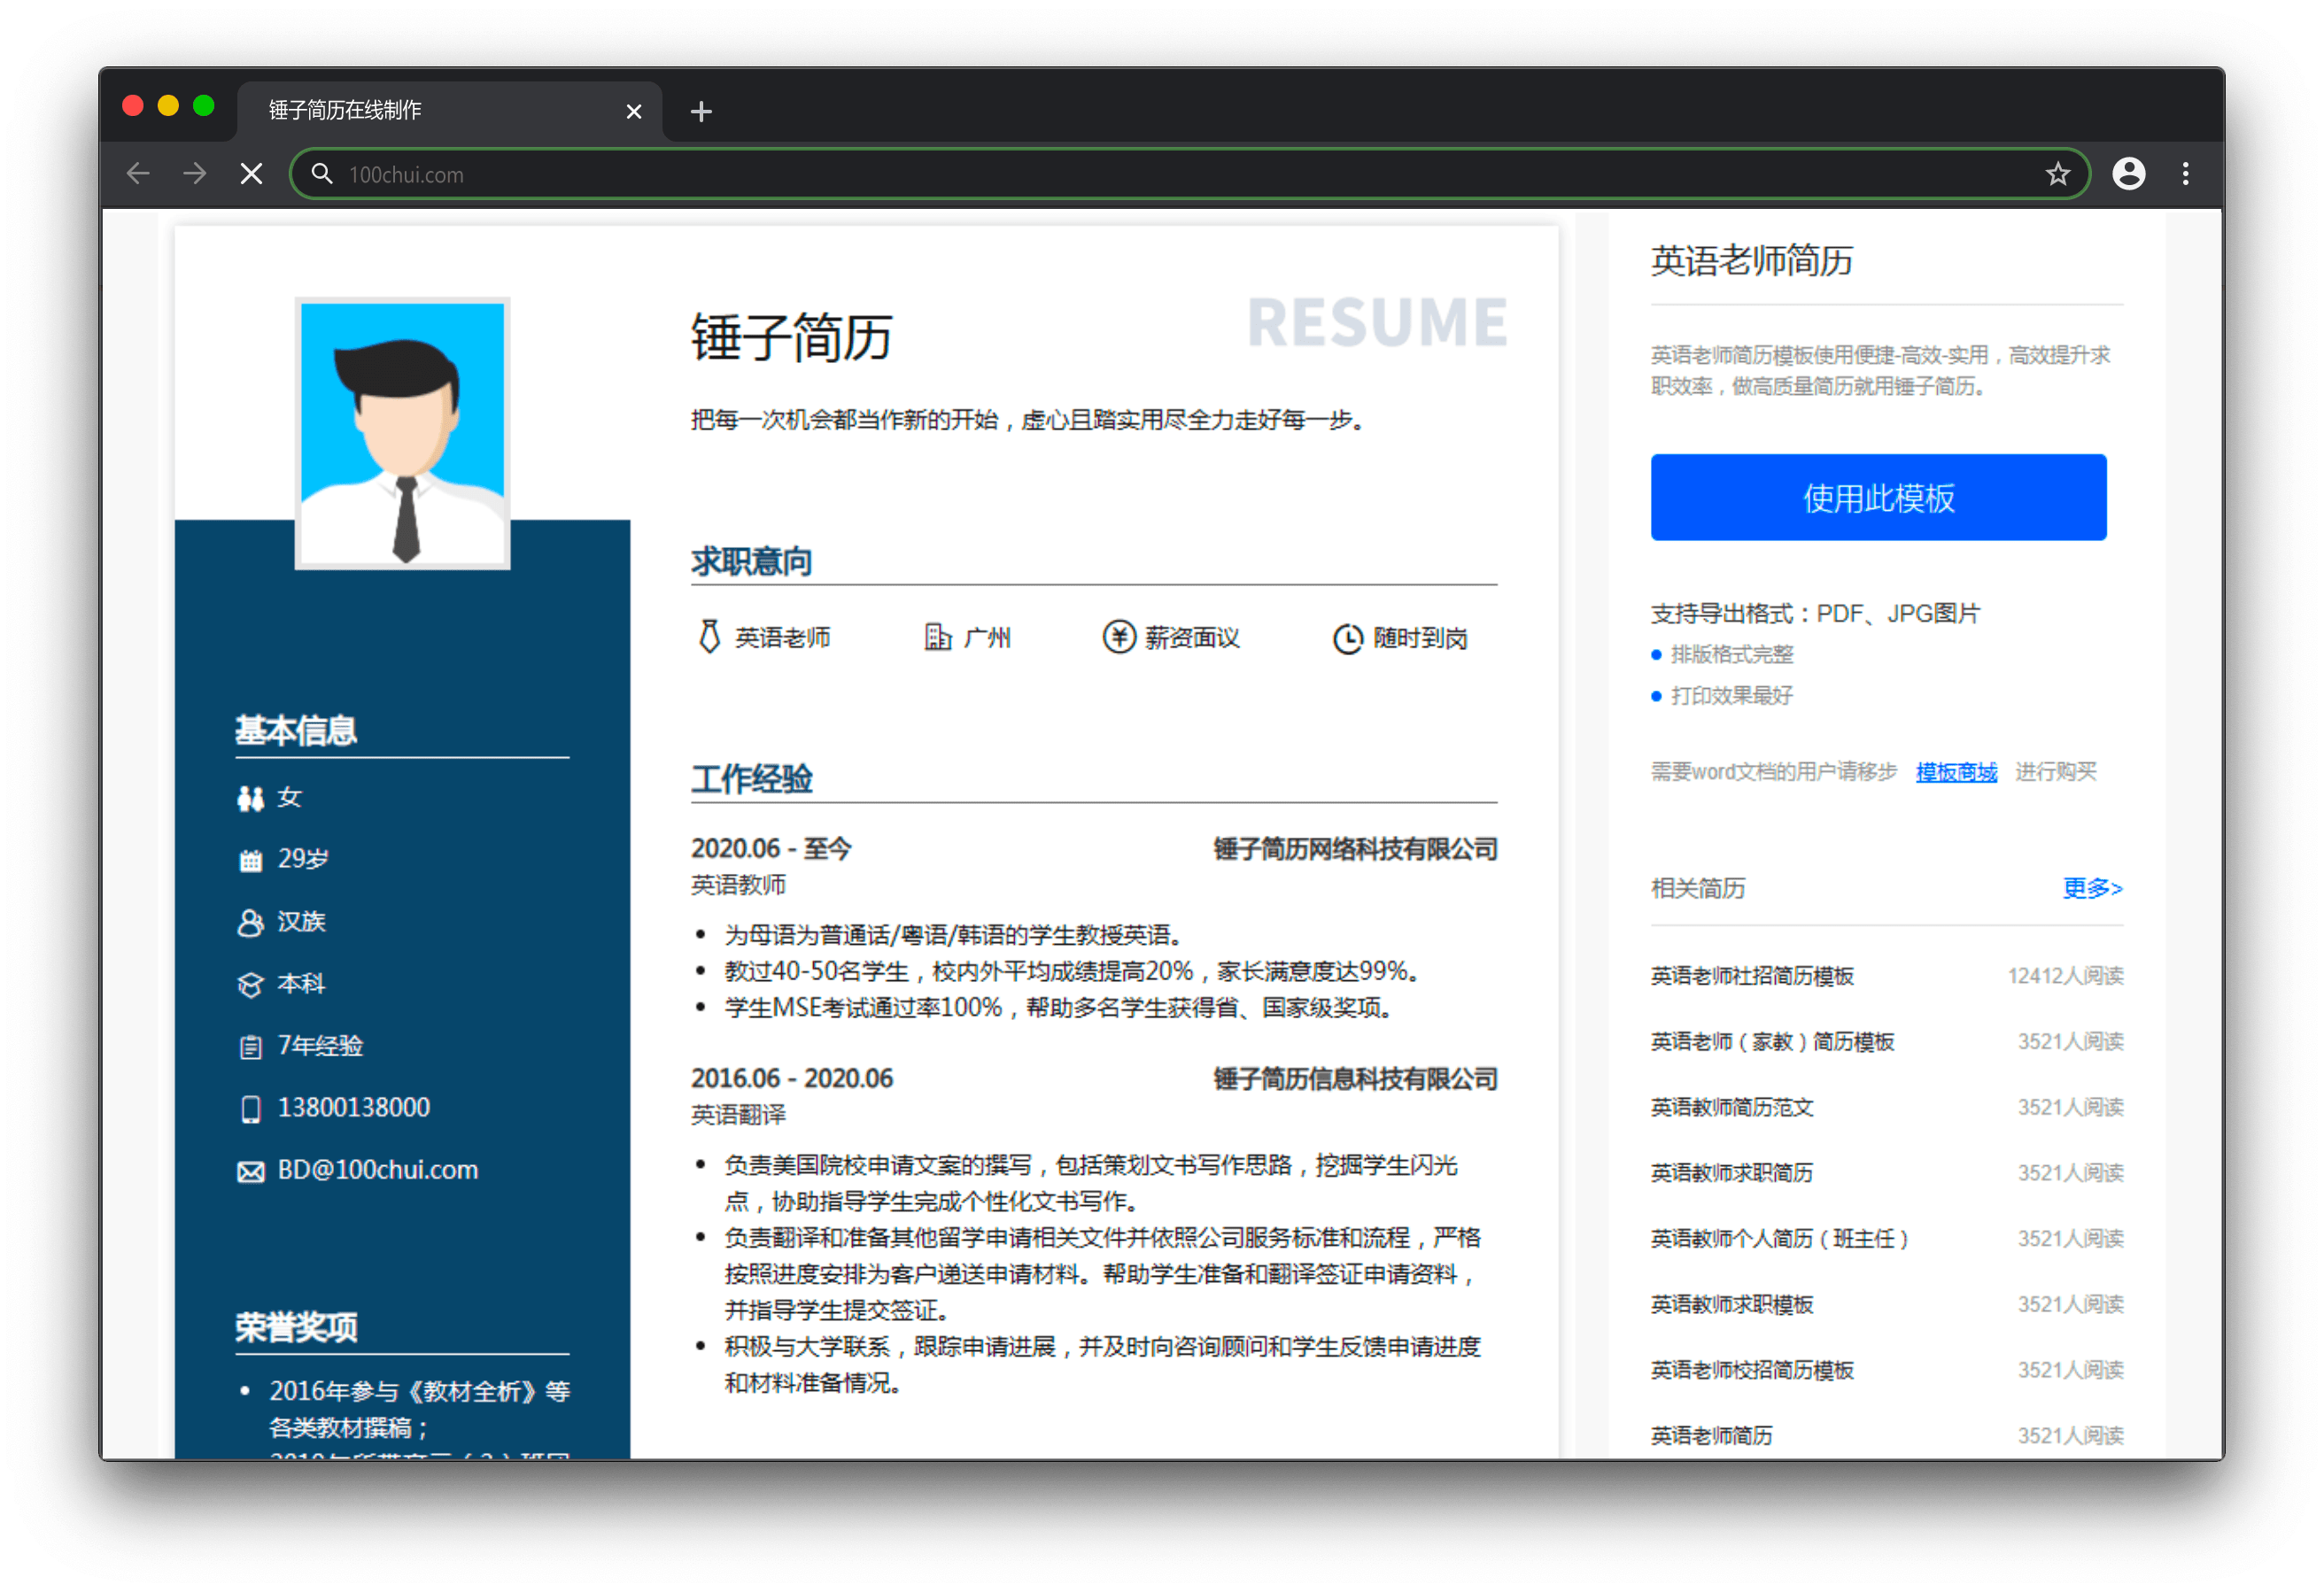Close the 锤子简历在线制作 tab

[633, 111]
